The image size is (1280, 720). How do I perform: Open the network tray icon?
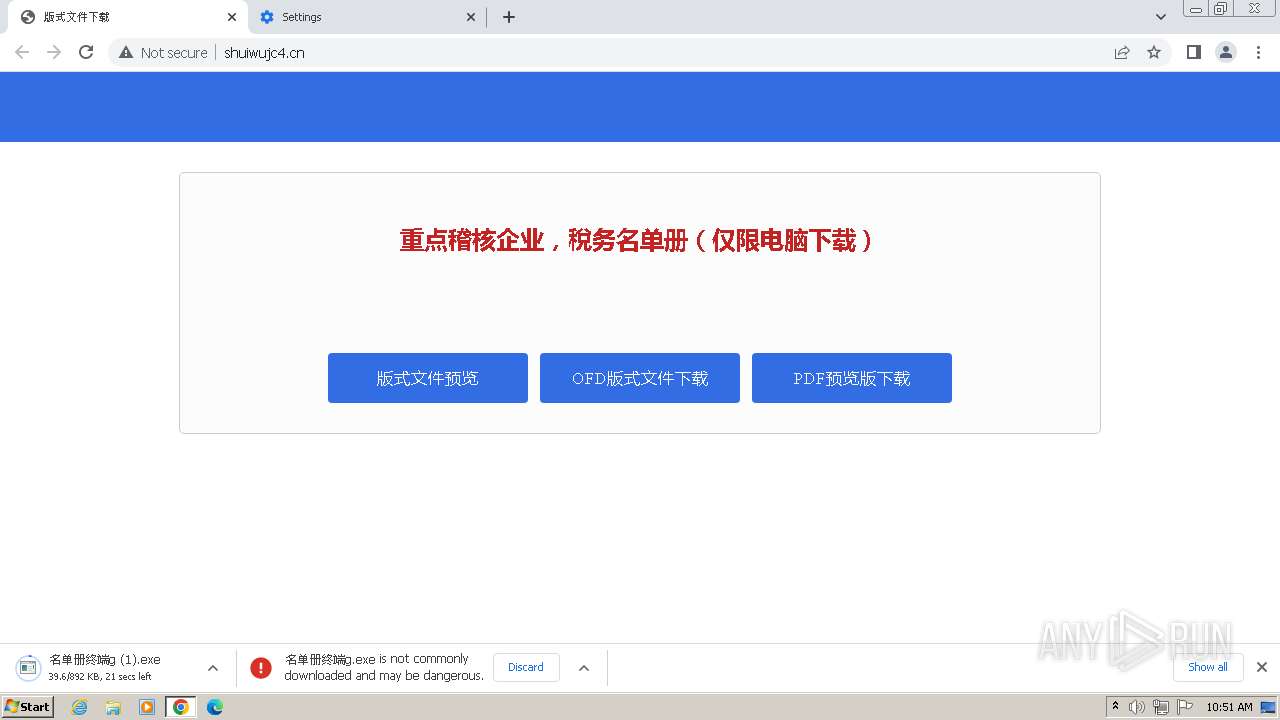pyautogui.click(x=1161, y=707)
